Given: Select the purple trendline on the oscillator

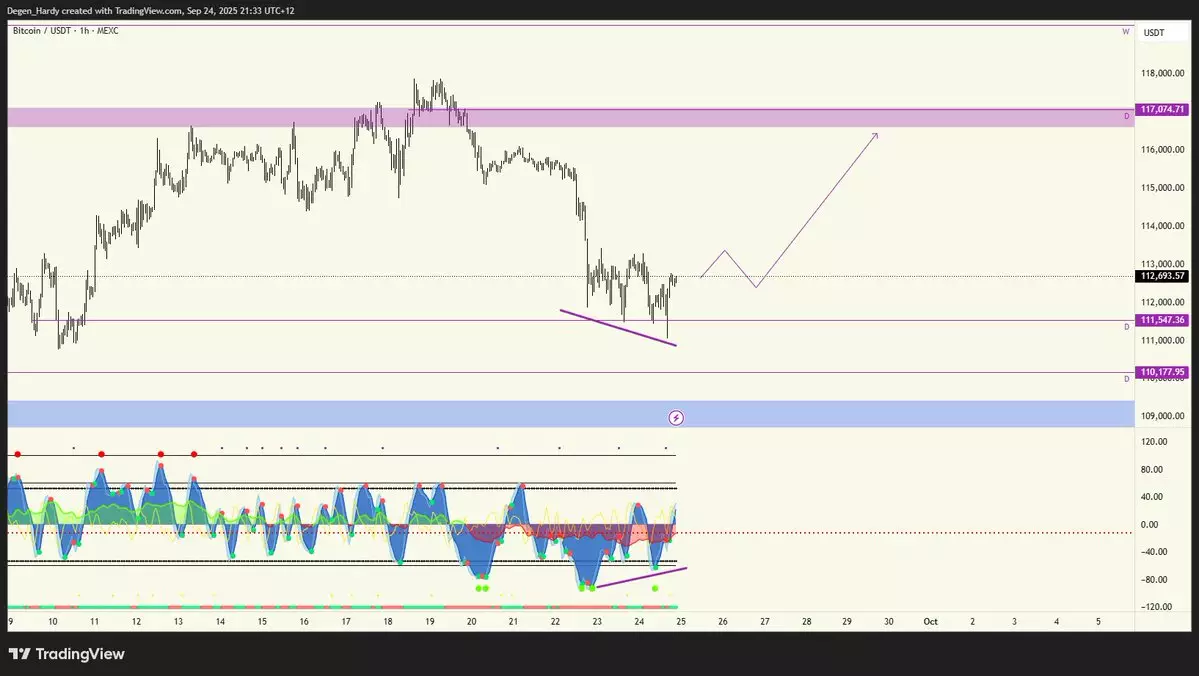Looking at the screenshot, I should (x=640, y=576).
